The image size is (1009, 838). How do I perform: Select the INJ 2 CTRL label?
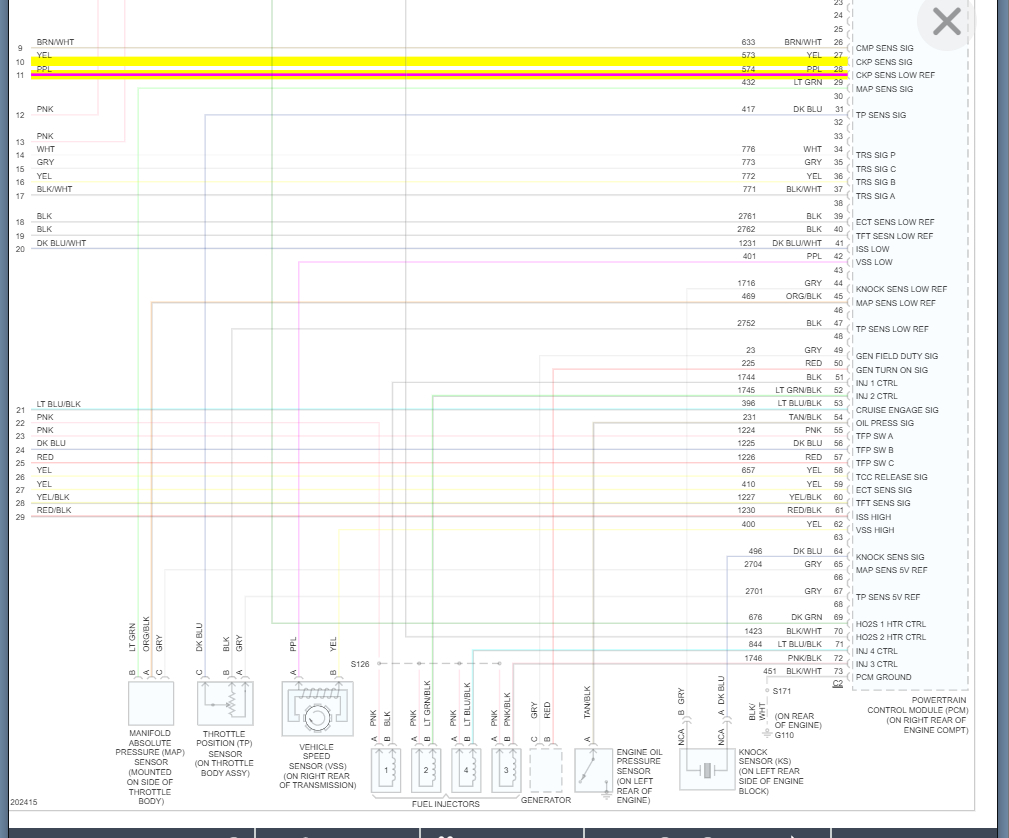(876, 396)
